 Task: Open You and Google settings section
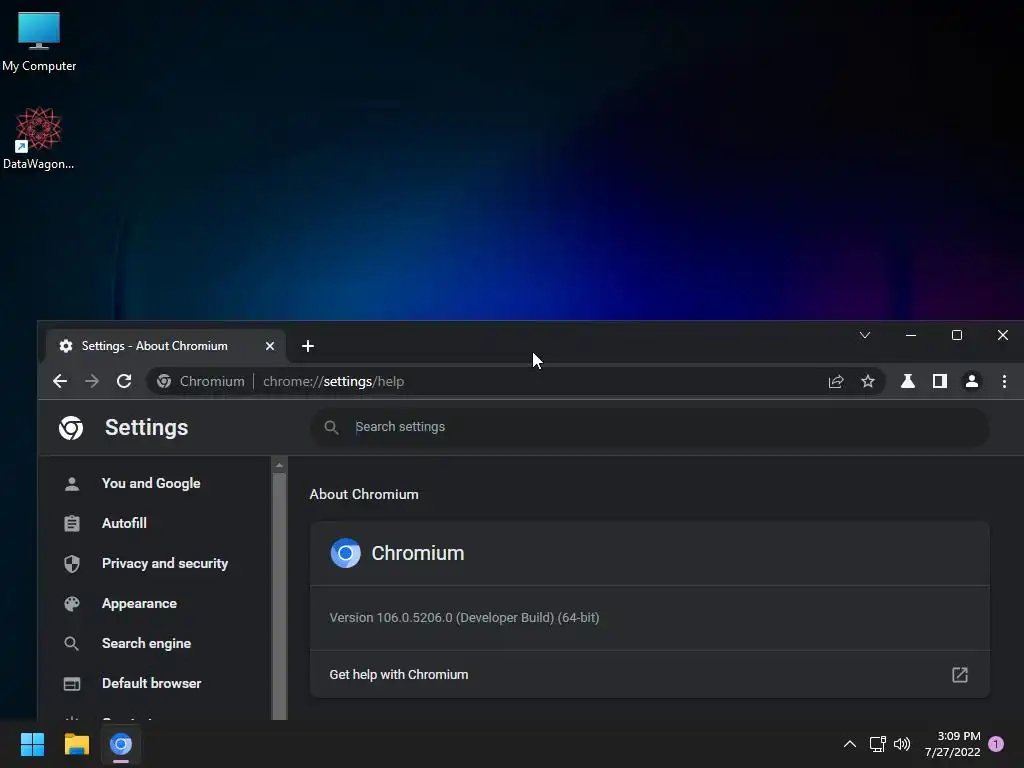(151, 483)
